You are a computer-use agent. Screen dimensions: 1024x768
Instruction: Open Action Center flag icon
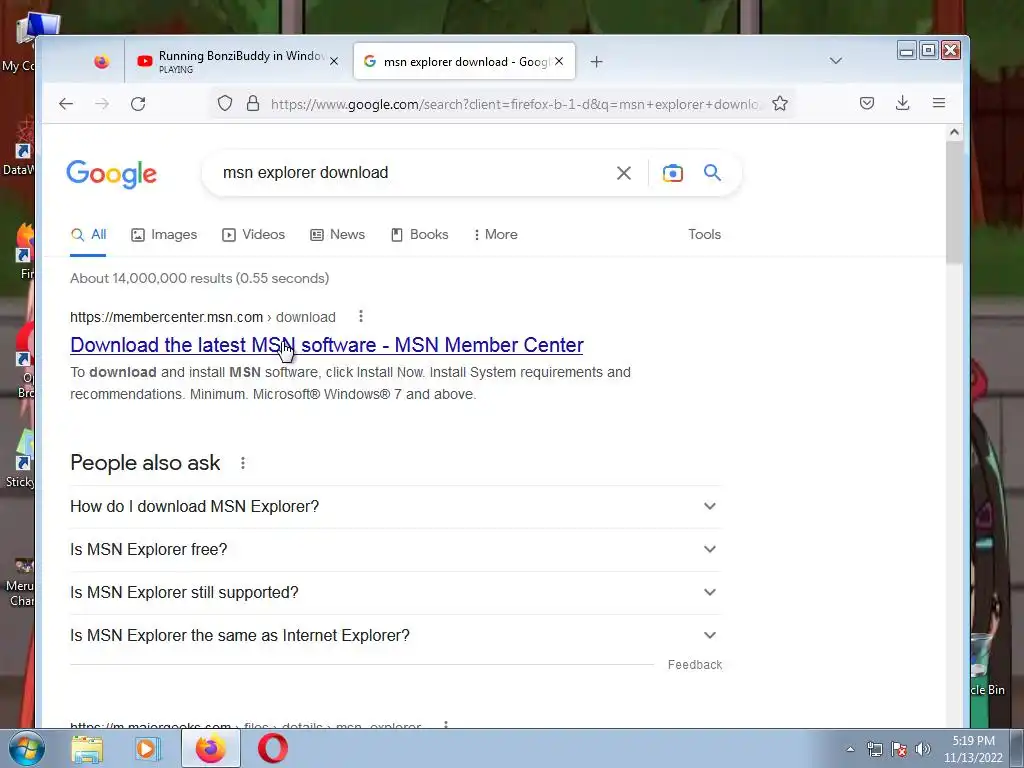tap(899, 749)
